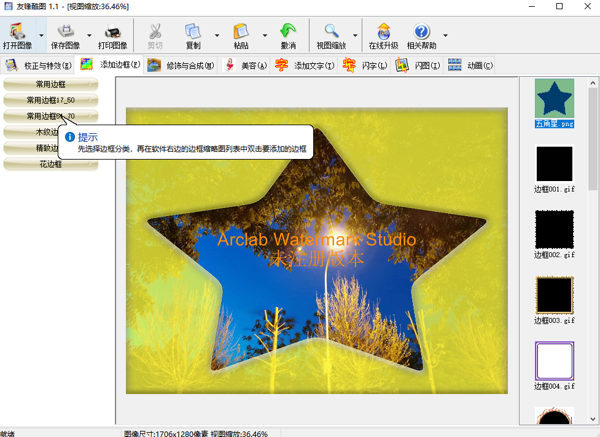Choose the 花边框 category button

[x=50, y=165]
